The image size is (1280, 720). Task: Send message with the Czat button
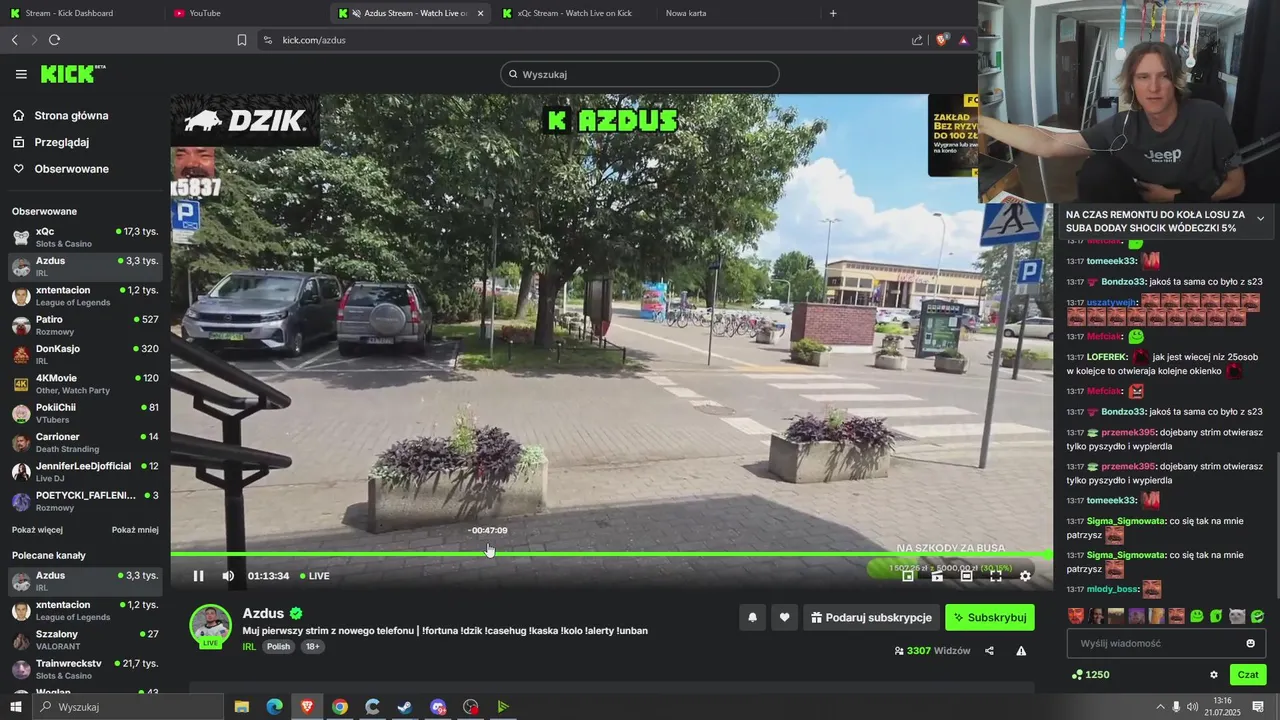tap(1248, 675)
